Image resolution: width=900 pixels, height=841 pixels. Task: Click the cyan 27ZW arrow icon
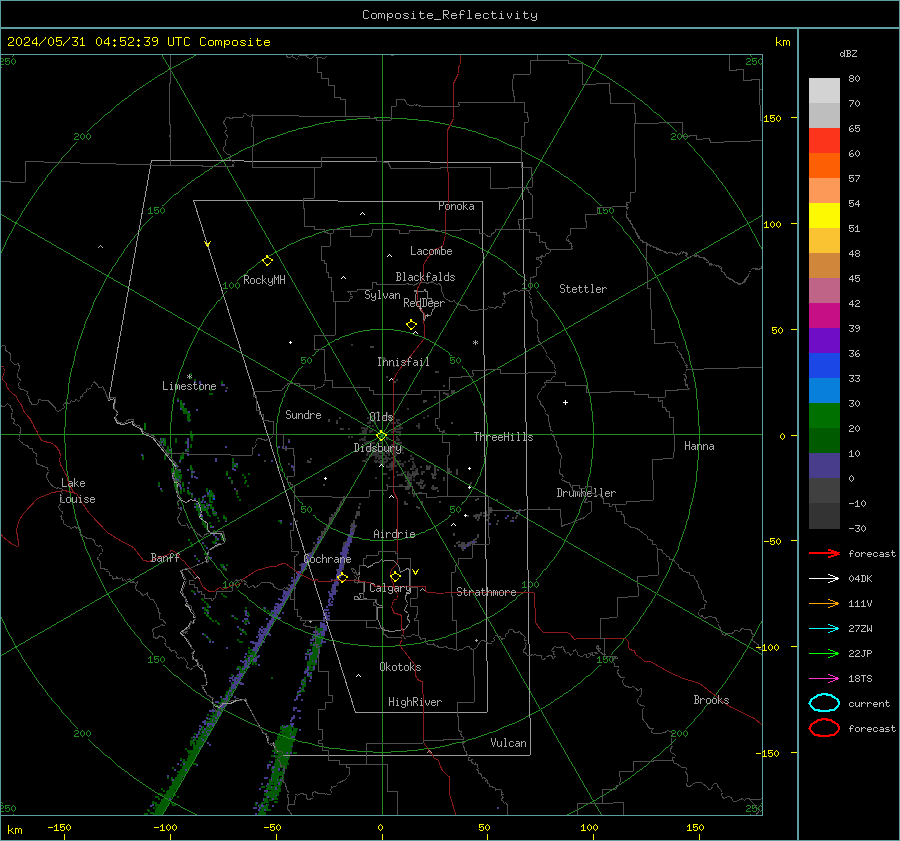pos(824,629)
